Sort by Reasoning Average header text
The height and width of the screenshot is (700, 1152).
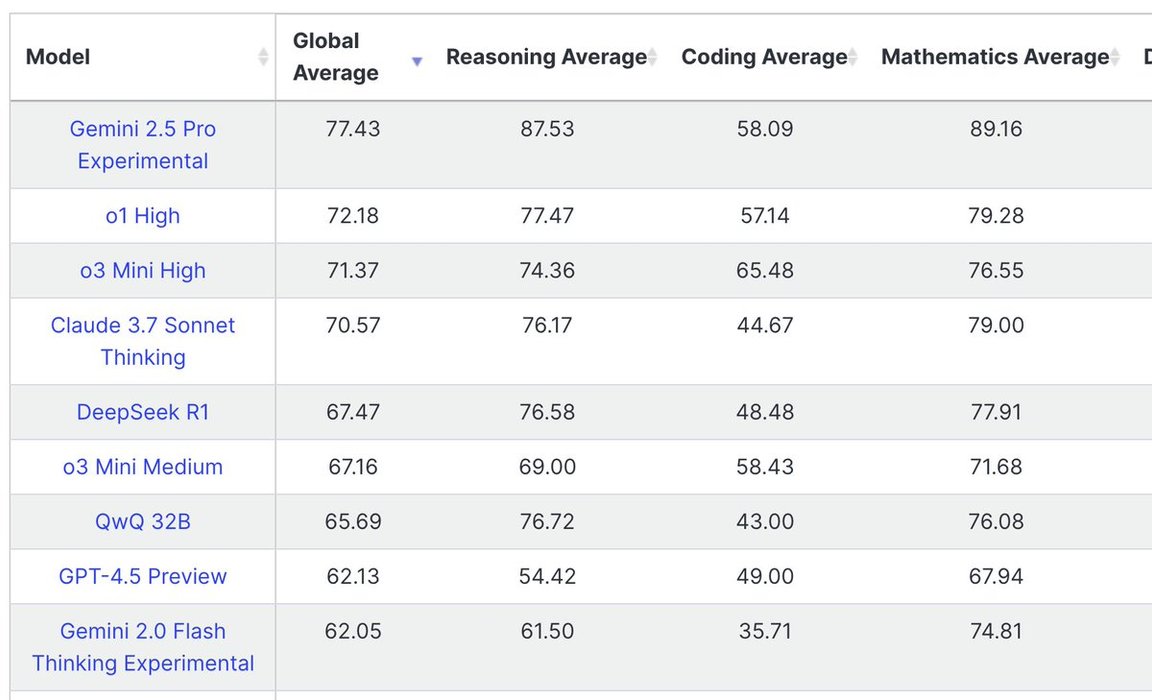pos(546,57)
